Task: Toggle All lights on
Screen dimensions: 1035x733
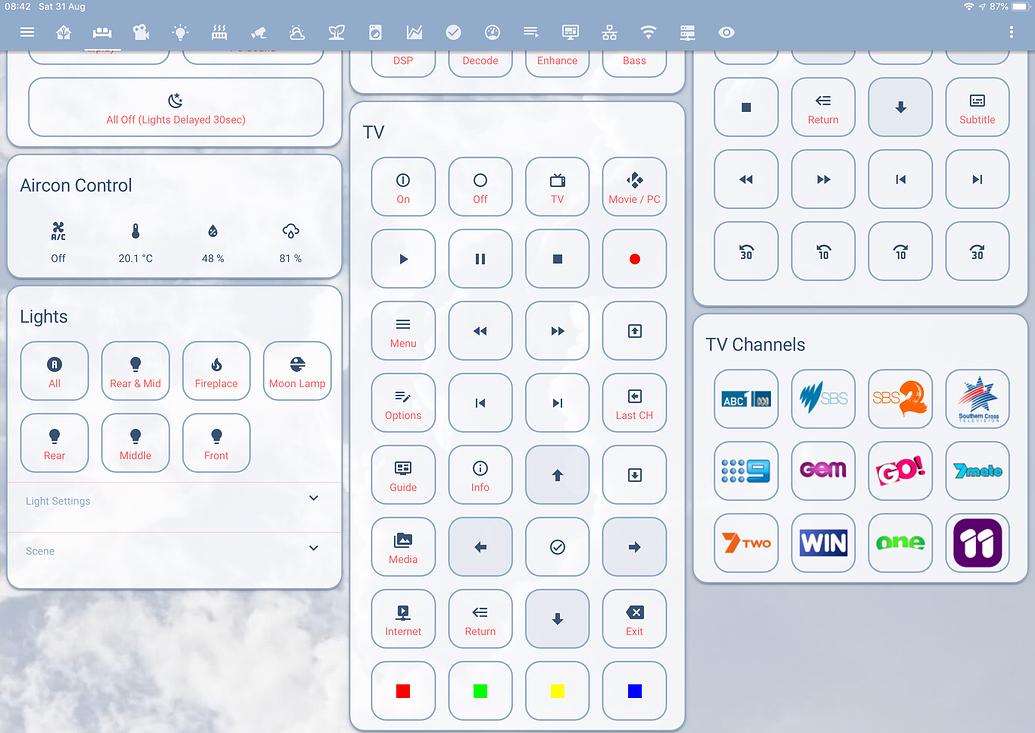Action: pos(54,371)
